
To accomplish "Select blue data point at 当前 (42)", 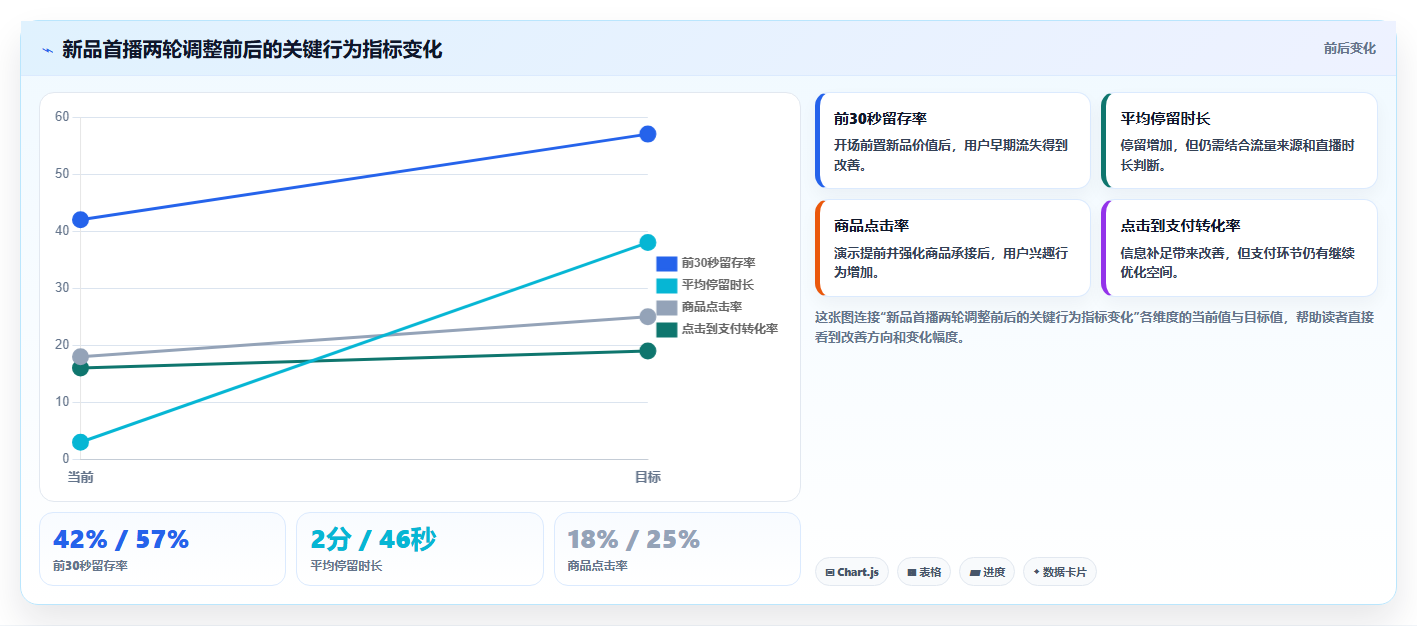I will (x=81, y=220).
